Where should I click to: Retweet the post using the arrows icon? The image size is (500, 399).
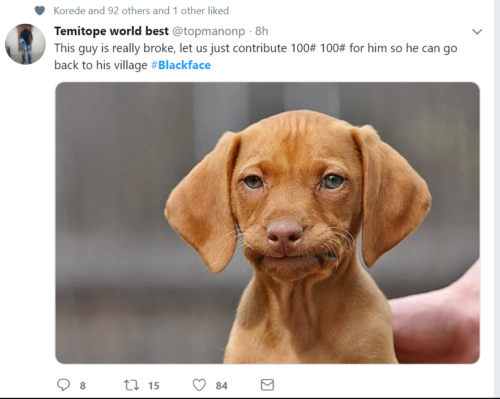click(131, 385)
